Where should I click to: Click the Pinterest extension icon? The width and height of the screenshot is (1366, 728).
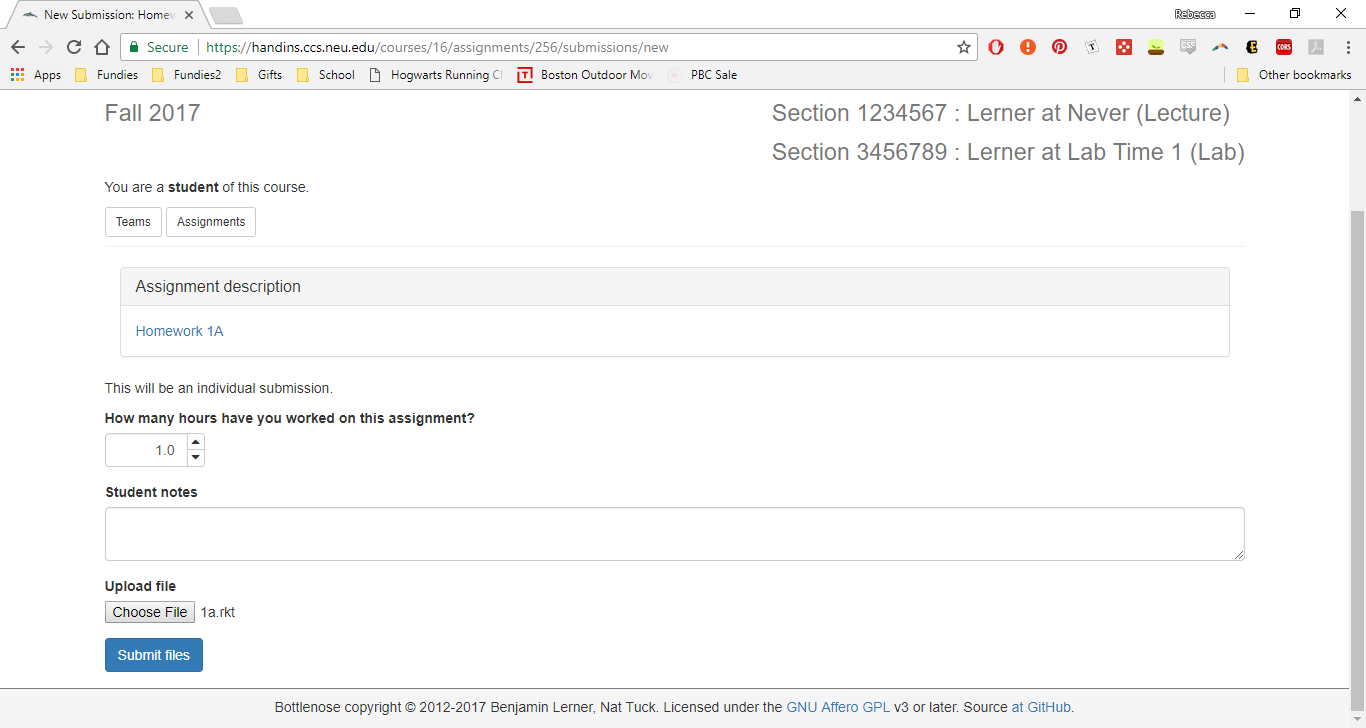(x=1059, y=47)
